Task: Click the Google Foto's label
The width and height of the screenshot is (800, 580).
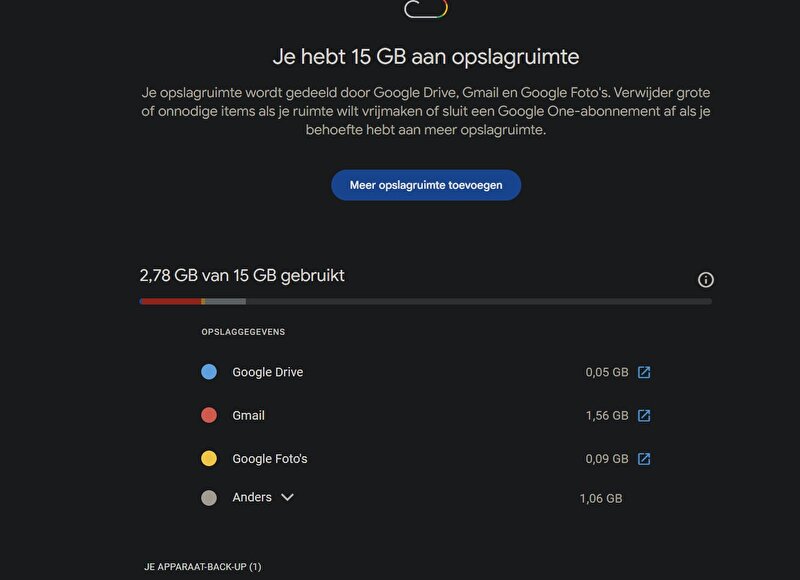Action: pos(269,459)
